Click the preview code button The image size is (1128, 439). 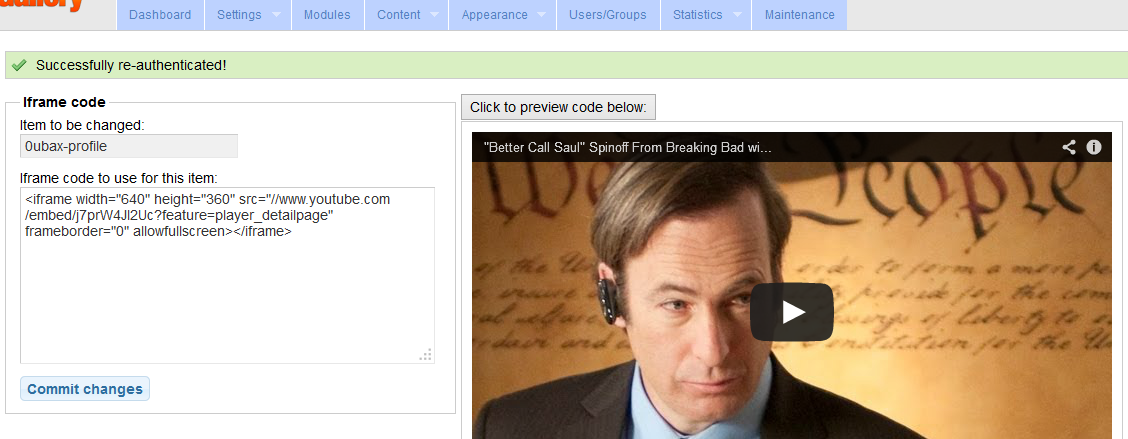click(x=558, y=107)
